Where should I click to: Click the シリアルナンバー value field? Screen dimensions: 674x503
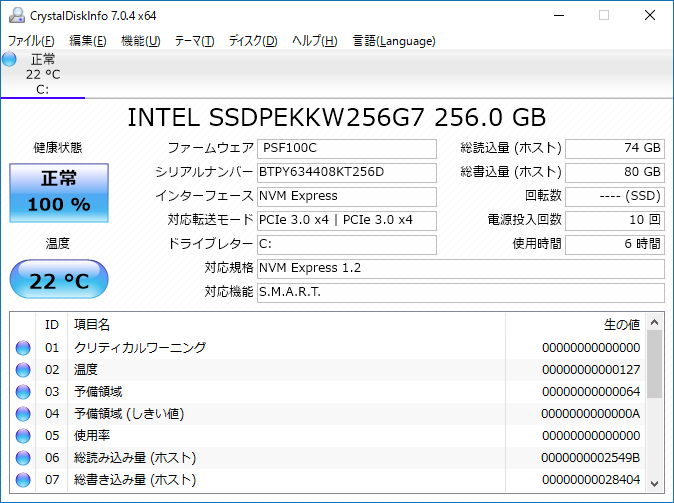tap(346, 172)
